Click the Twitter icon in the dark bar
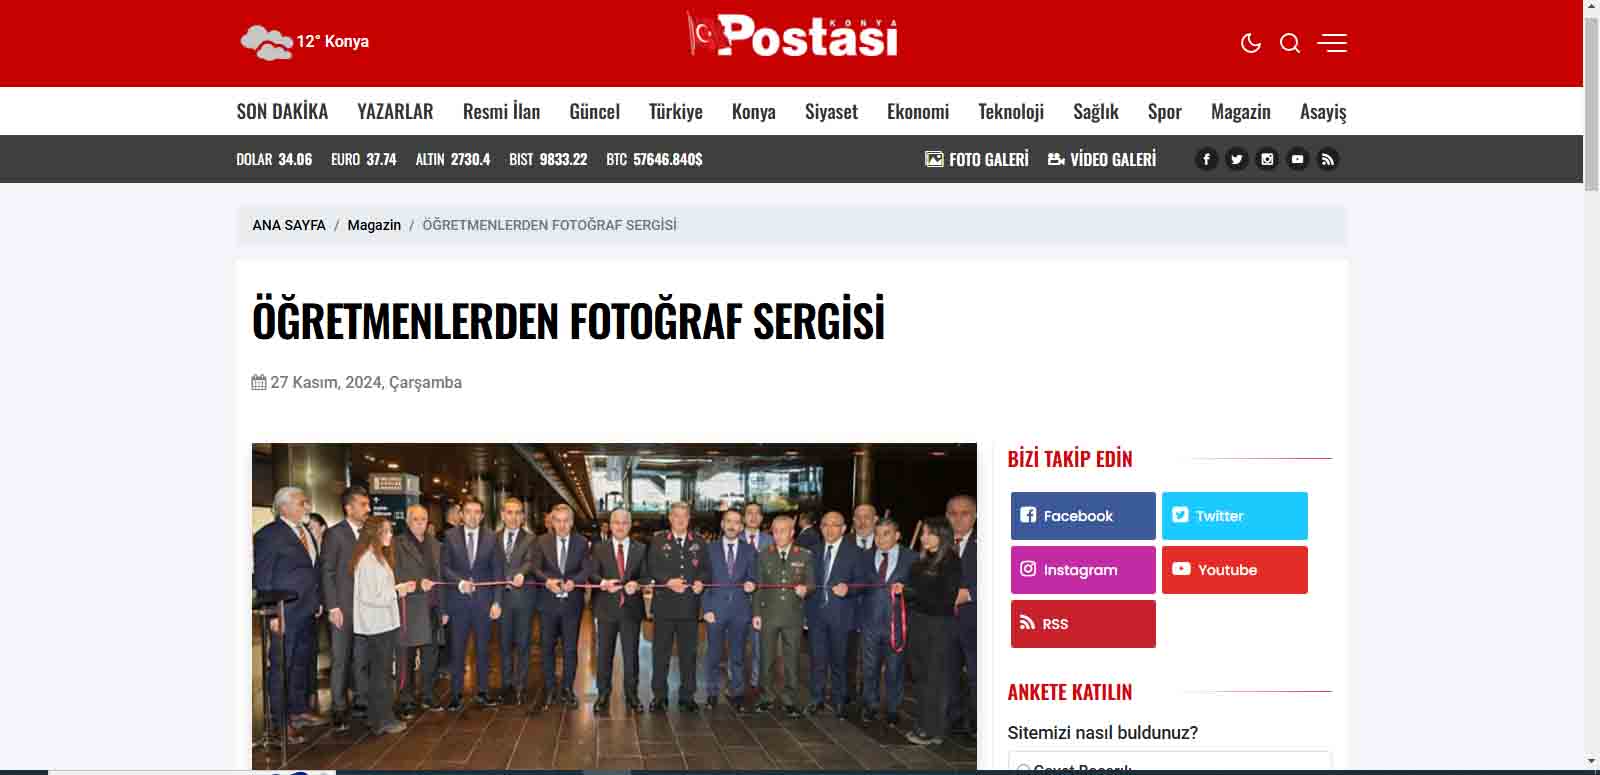 coord(1237,159)
